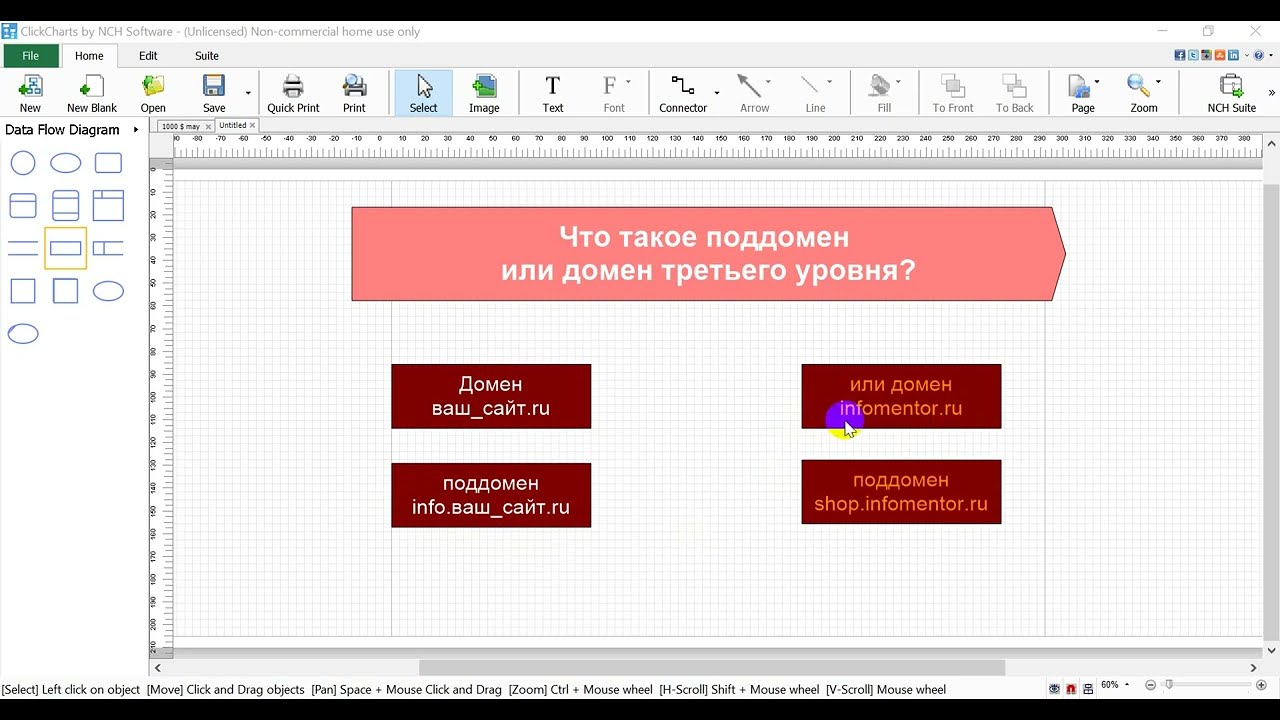Viewport: 1280px width, 720px height.
Task: Pick the double horizontal lines shape
Action: tap(23, 248)
